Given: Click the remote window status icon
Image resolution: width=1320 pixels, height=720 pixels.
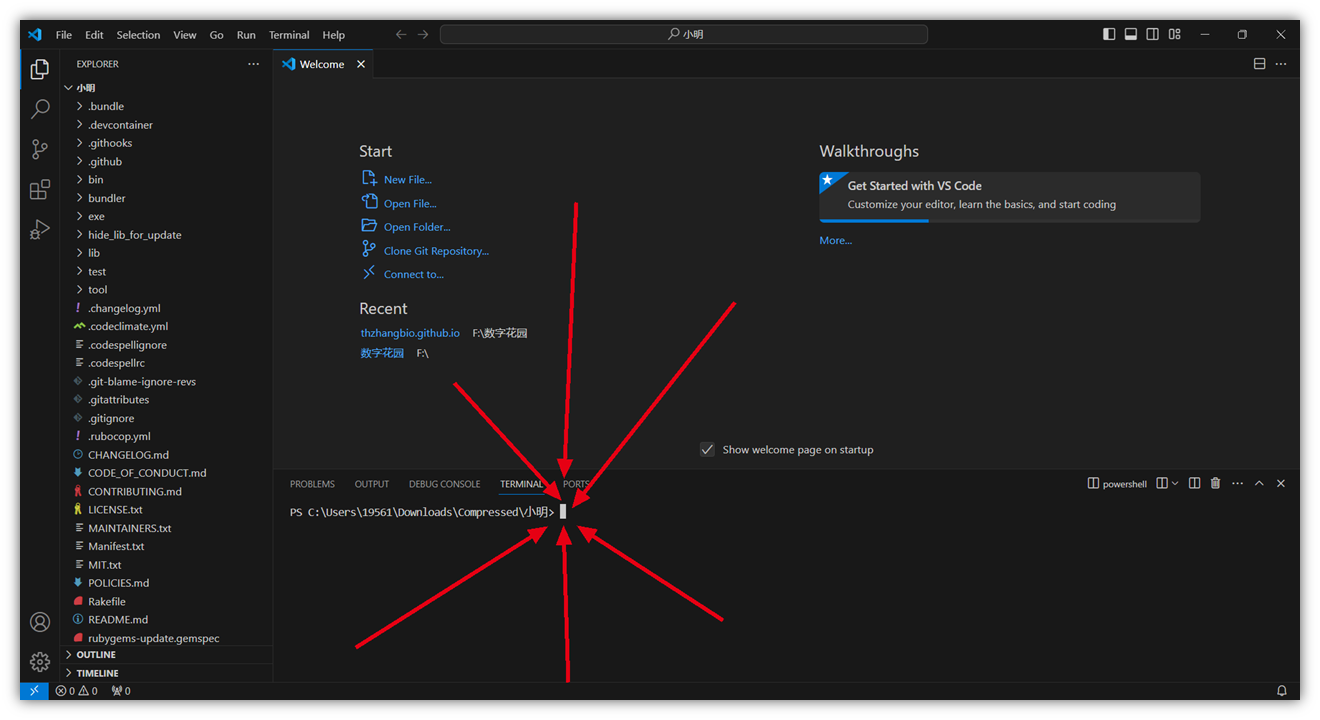Looking at the screenshot, I should click(x=34, y=691).
